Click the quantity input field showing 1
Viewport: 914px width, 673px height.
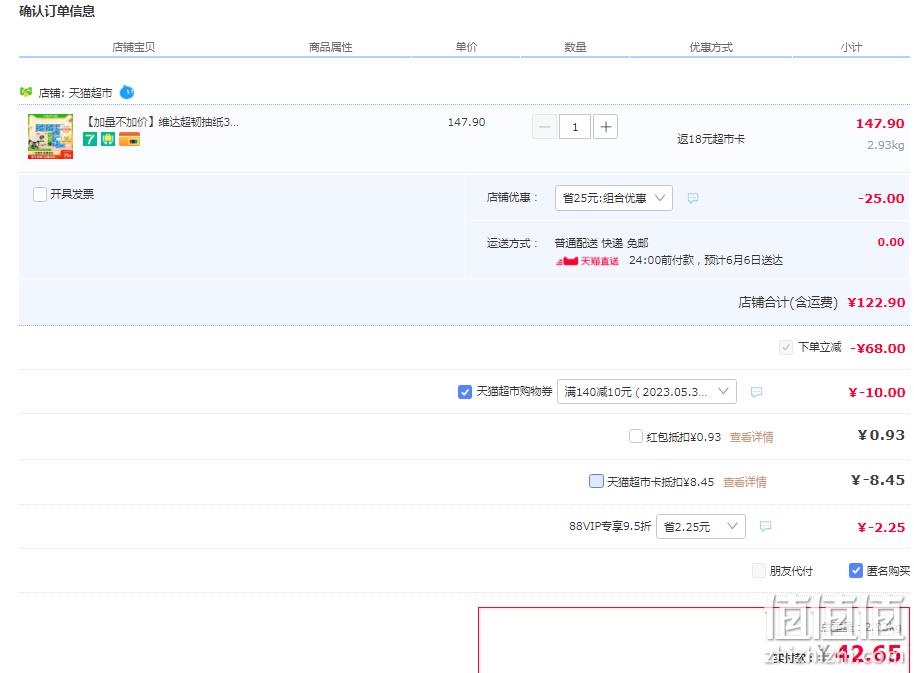[x=575, y=126]
